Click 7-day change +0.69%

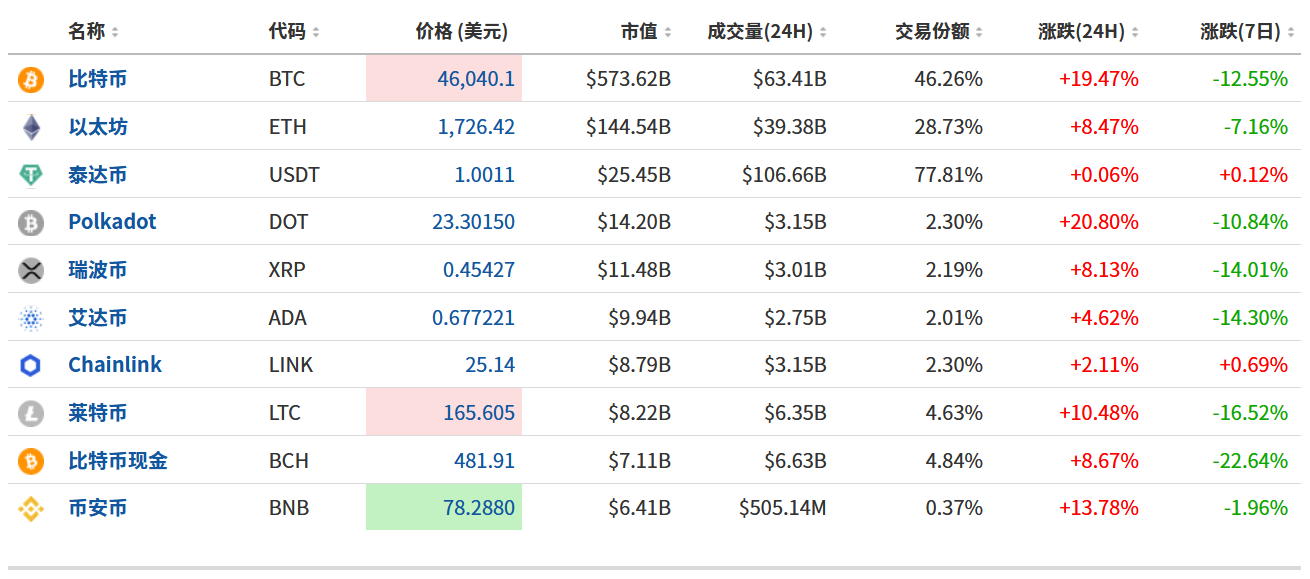pyautogui.click(x=1253, y=365)
